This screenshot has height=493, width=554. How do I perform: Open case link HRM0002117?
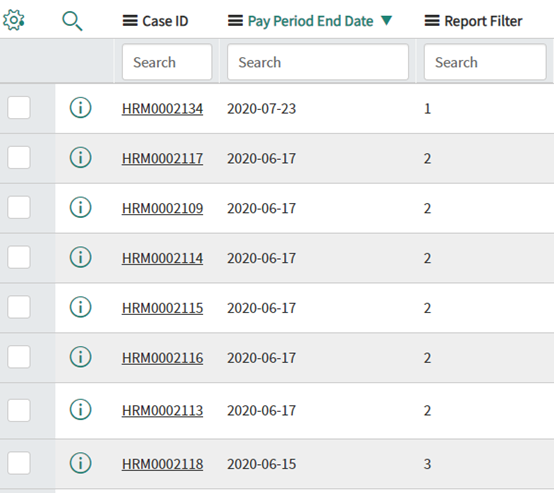point(162,158)
